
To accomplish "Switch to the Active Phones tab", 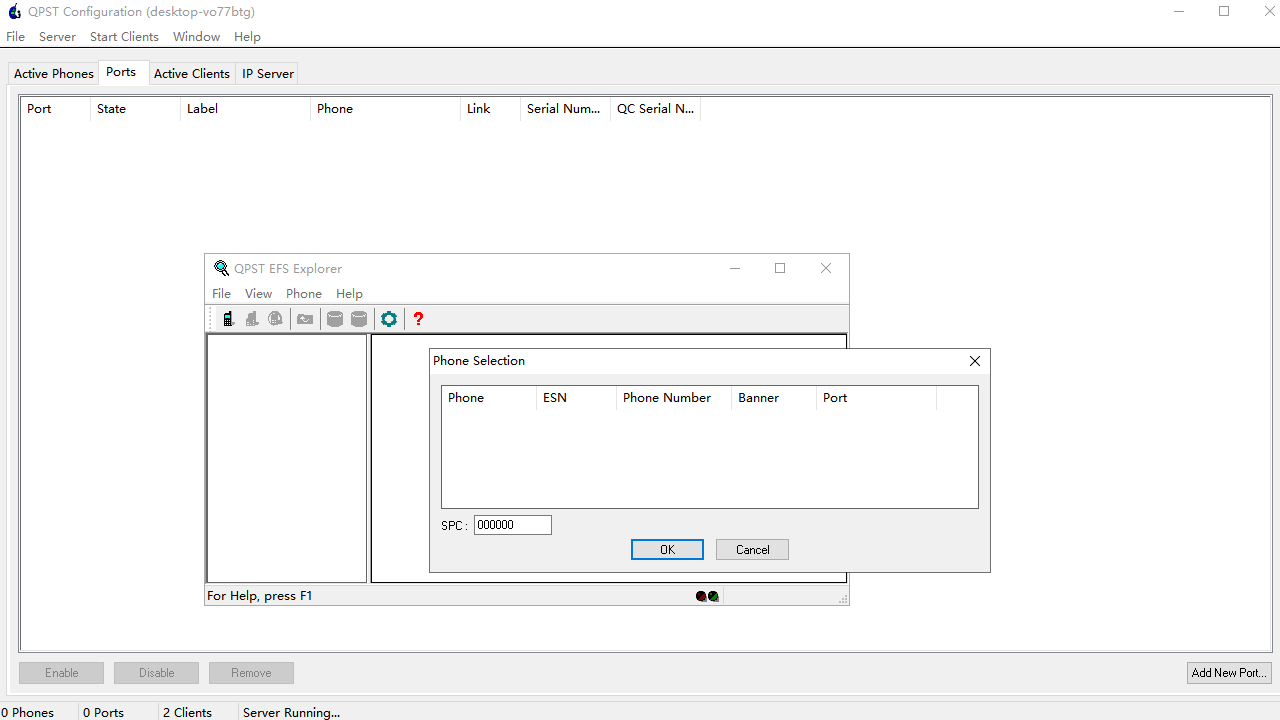I will coord(54,74).
